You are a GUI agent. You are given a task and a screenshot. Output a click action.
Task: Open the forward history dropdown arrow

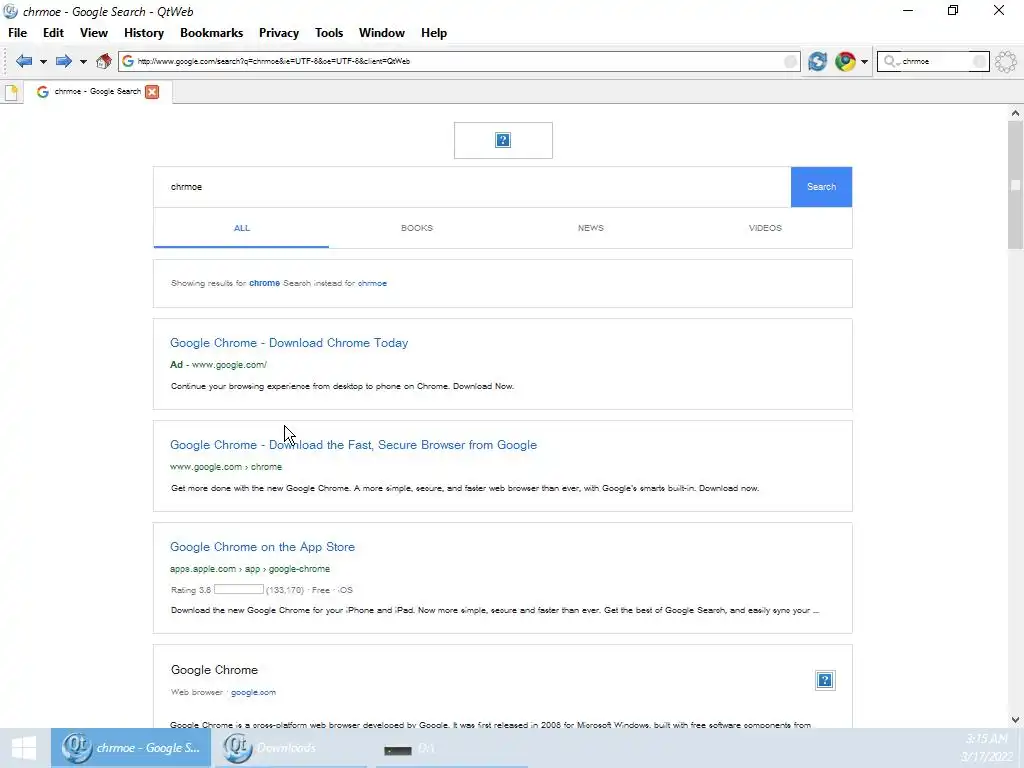(x=83, y=62)
